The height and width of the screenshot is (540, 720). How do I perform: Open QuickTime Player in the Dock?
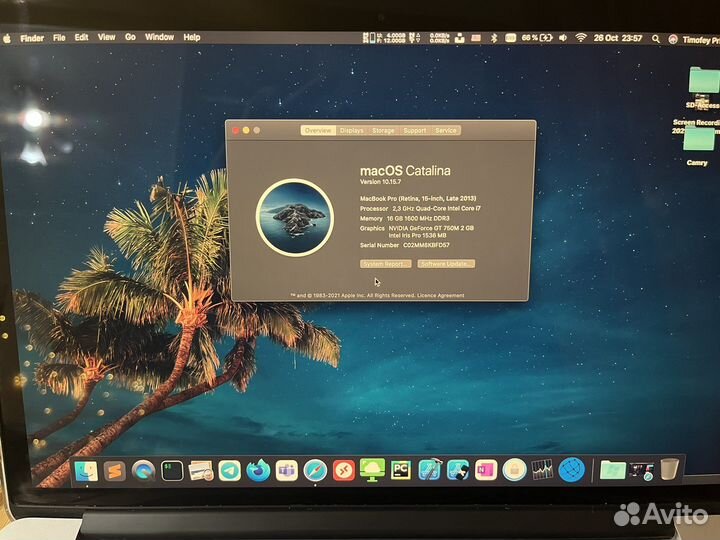pyautogui.click(x=143, y=471)
